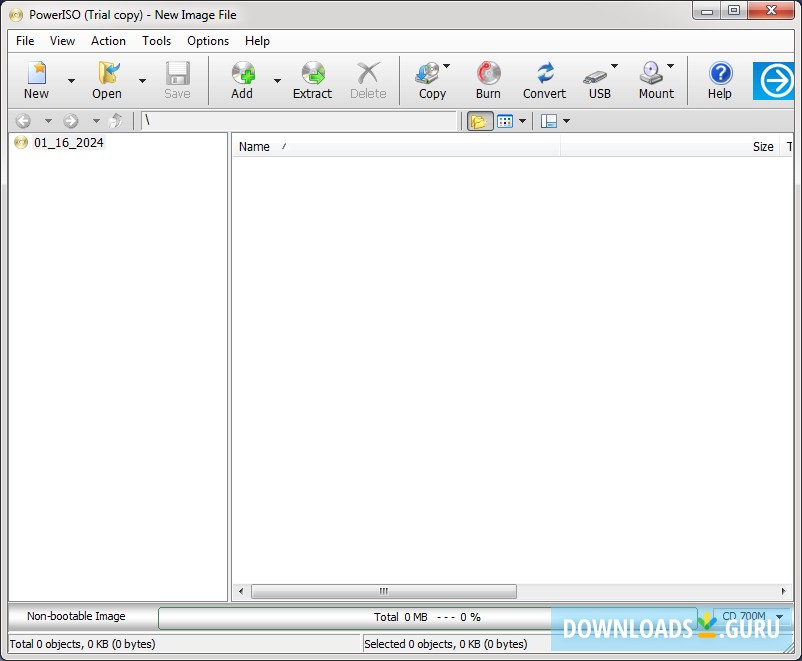Click the Help question mark icon
Screen dimensions: 802x661
(x=720, y=73)
